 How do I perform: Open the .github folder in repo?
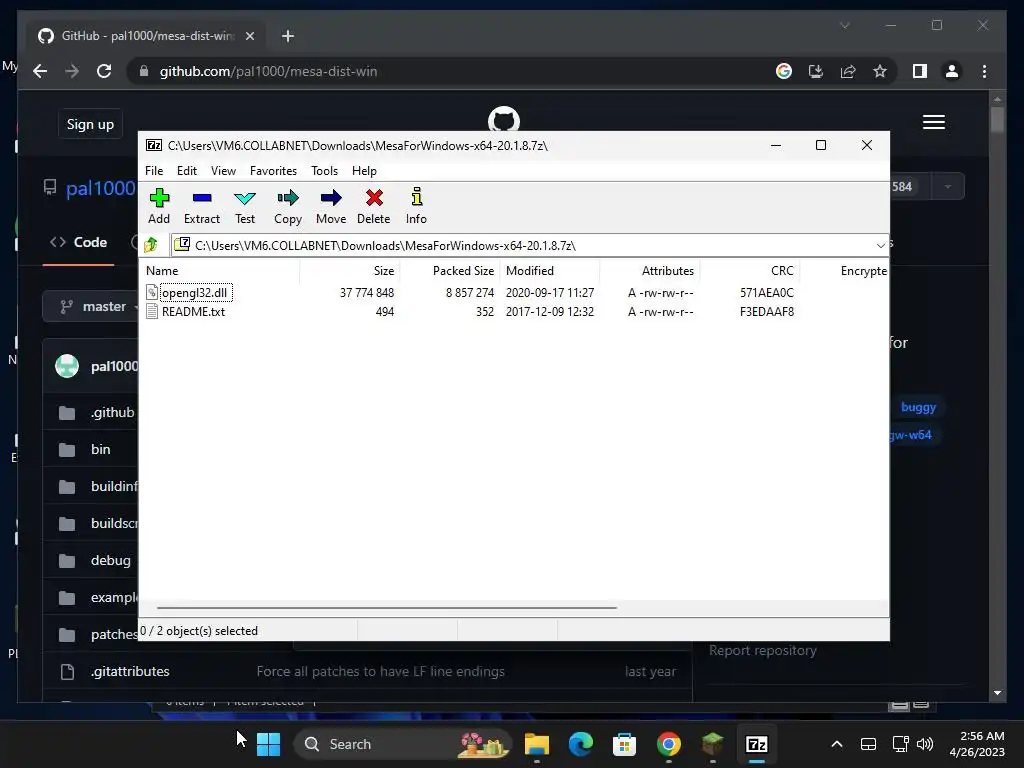click(112, 412)
